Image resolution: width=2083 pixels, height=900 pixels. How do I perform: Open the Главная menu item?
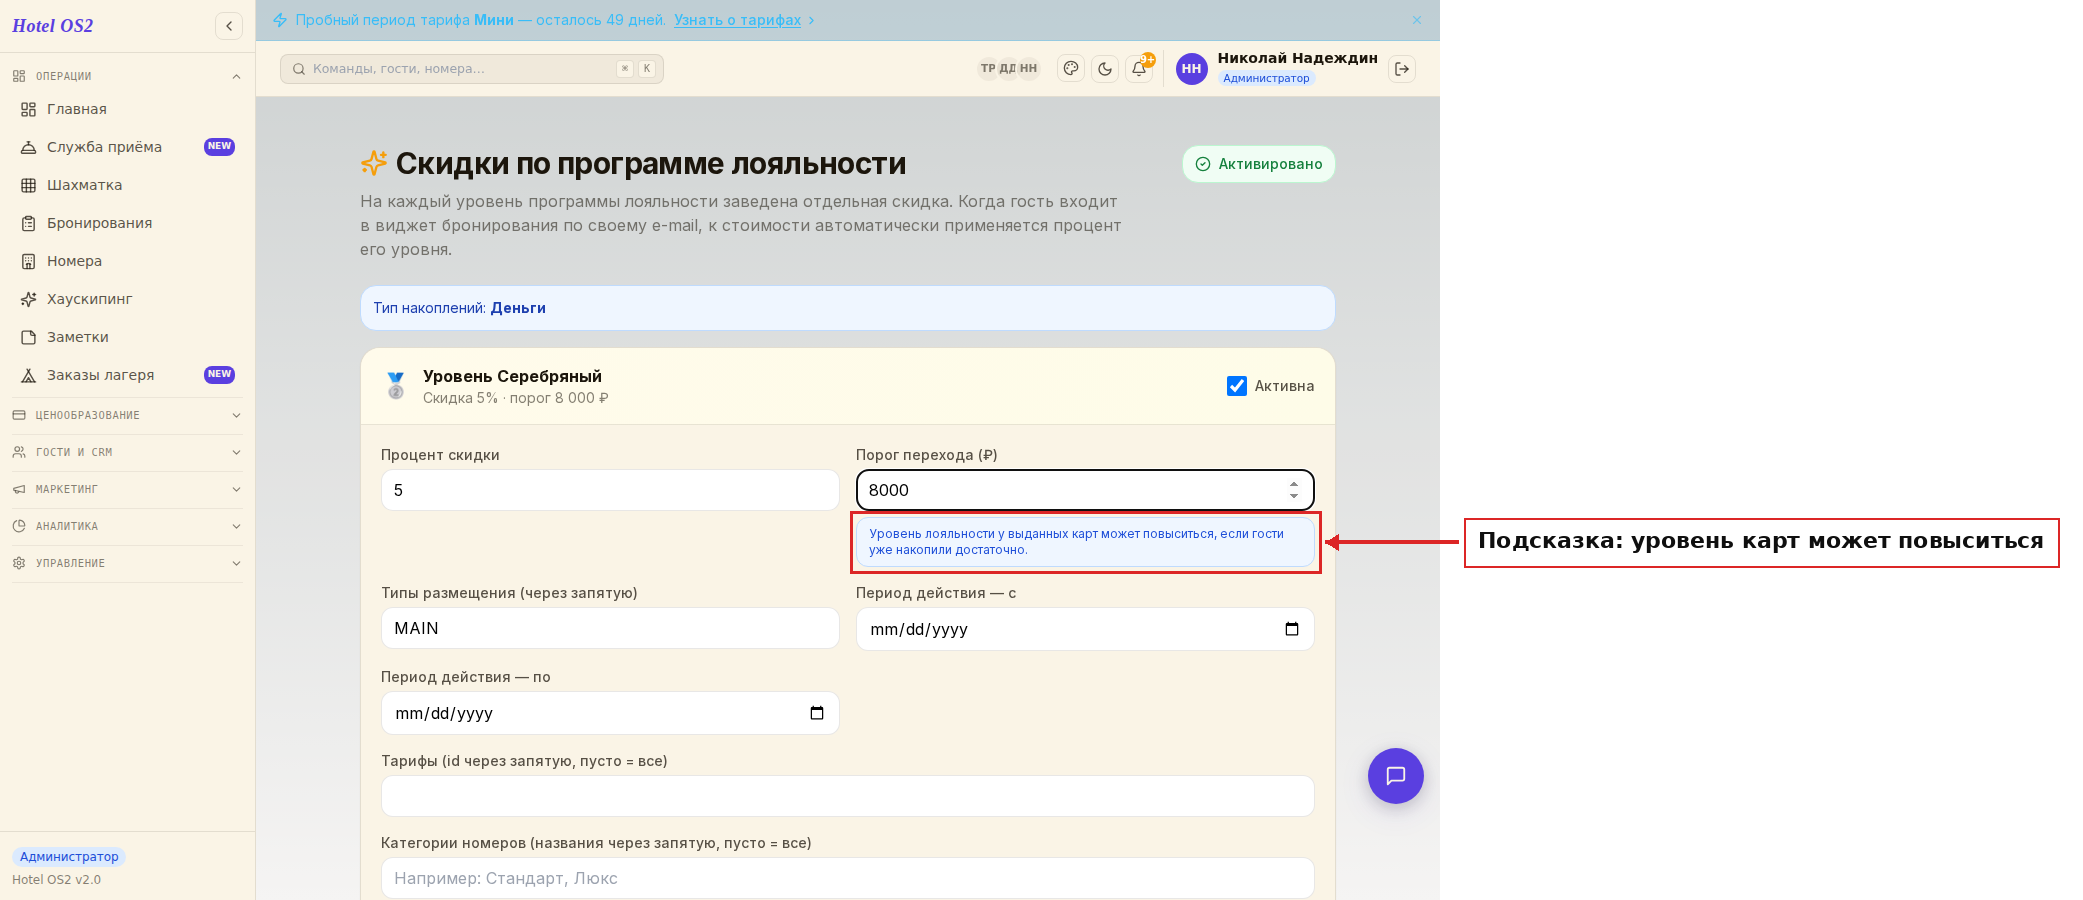point(127,109)
